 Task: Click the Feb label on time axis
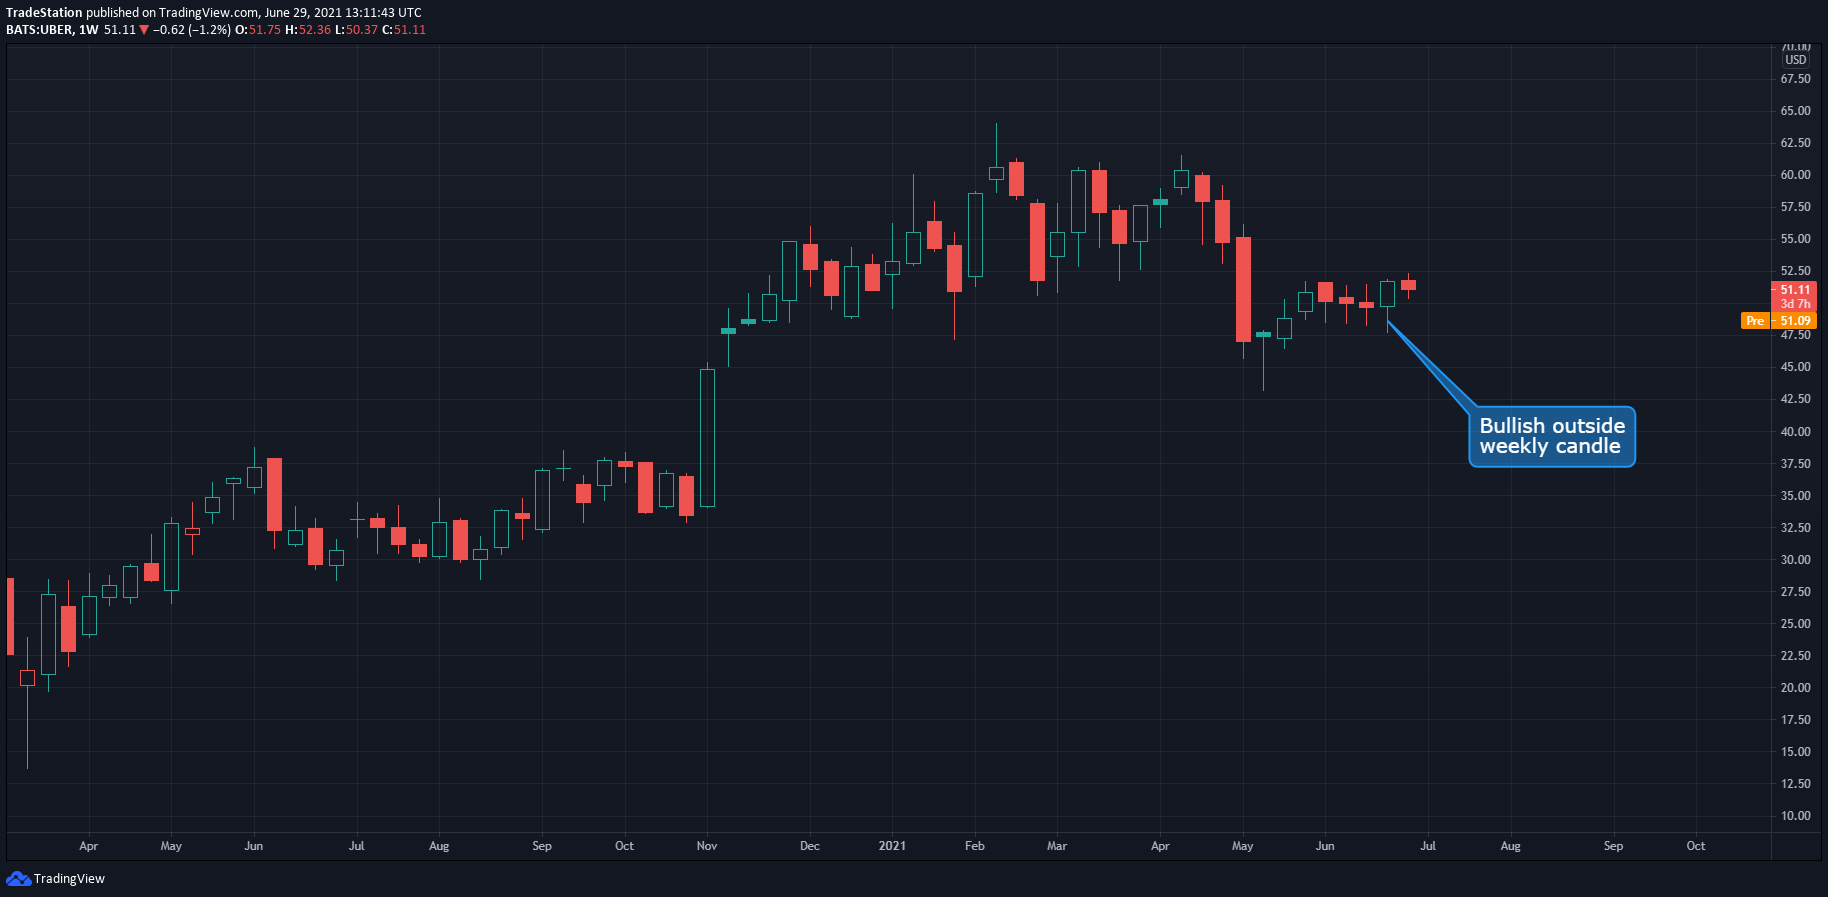pyautogui.click(x=975, y=846)
